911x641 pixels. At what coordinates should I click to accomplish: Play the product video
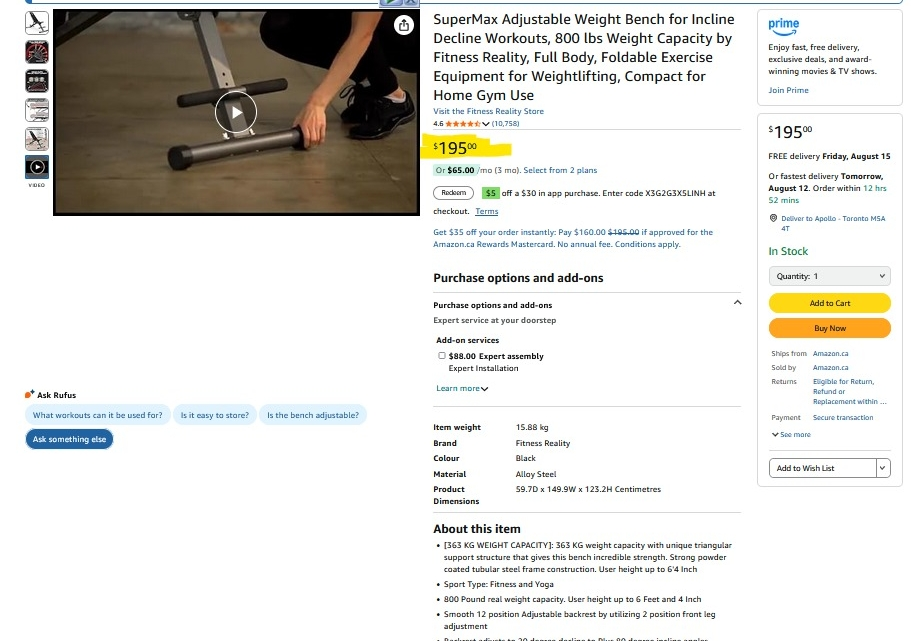point(236,112)
